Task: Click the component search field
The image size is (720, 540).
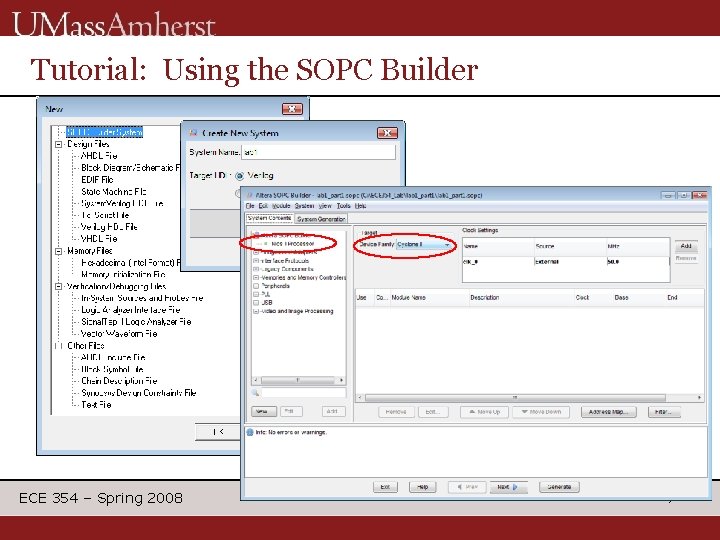Action: pyautogui.click(x=303, y=393)
